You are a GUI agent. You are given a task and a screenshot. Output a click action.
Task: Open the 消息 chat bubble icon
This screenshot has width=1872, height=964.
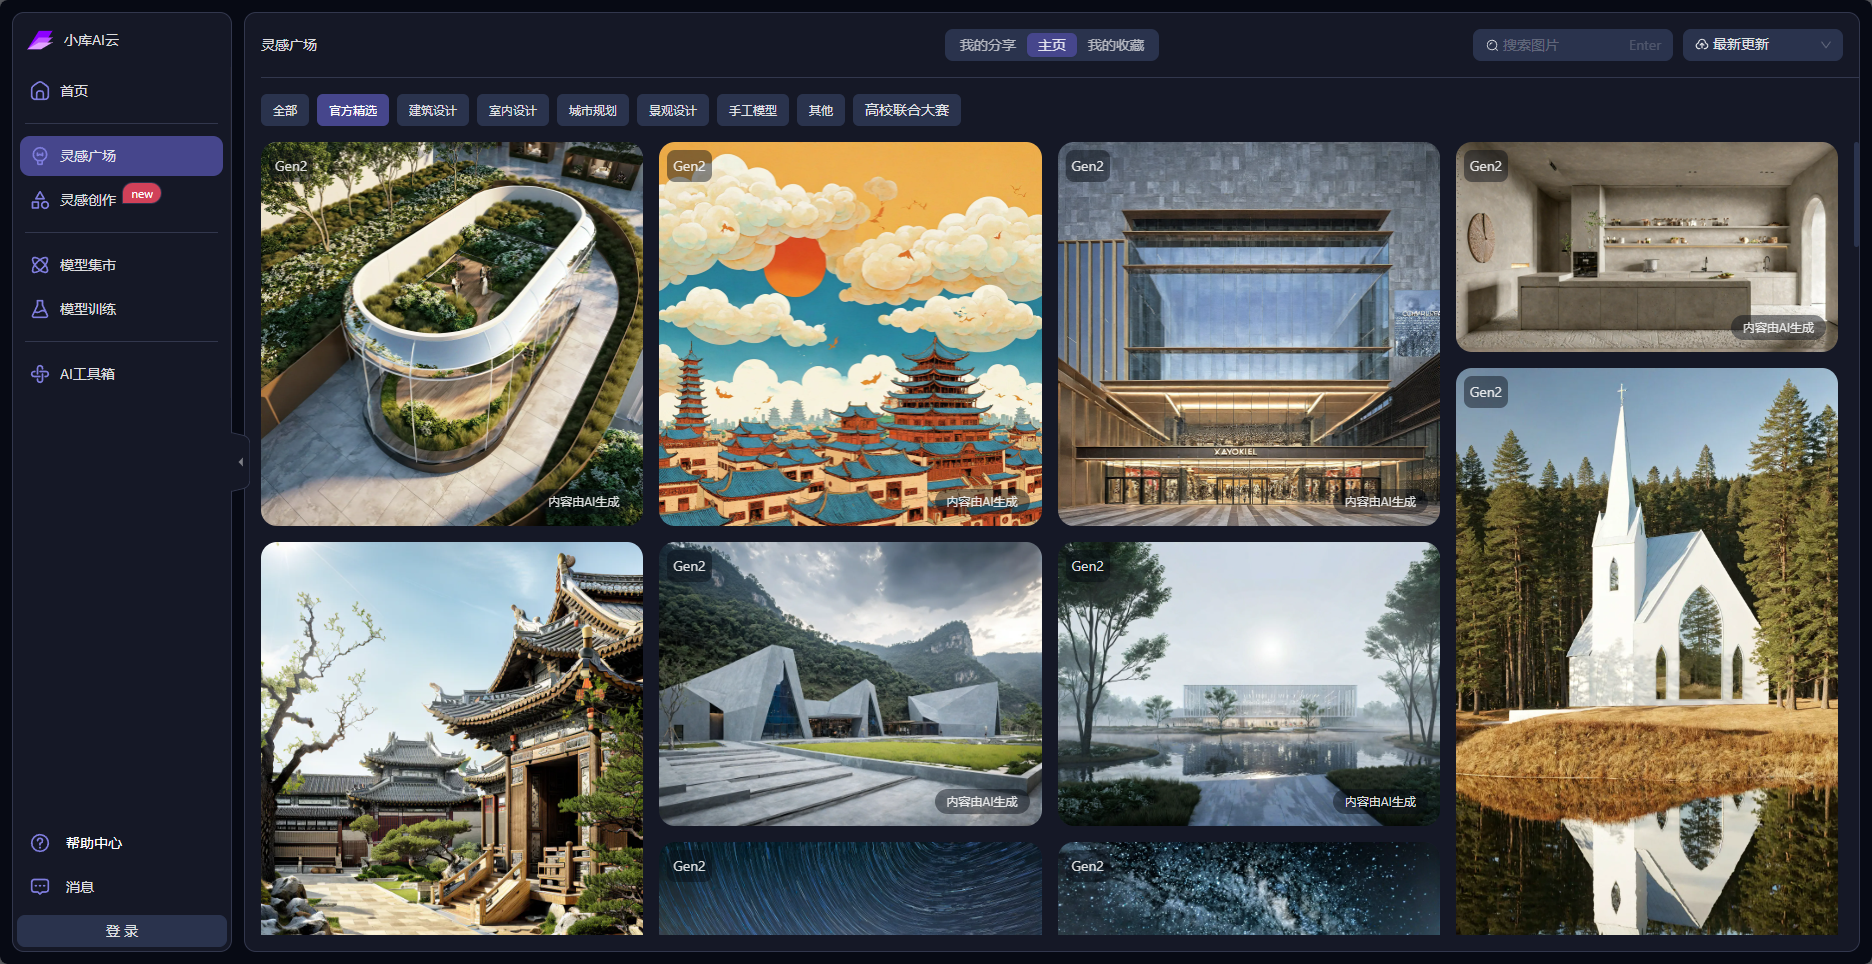click(40, 887)
